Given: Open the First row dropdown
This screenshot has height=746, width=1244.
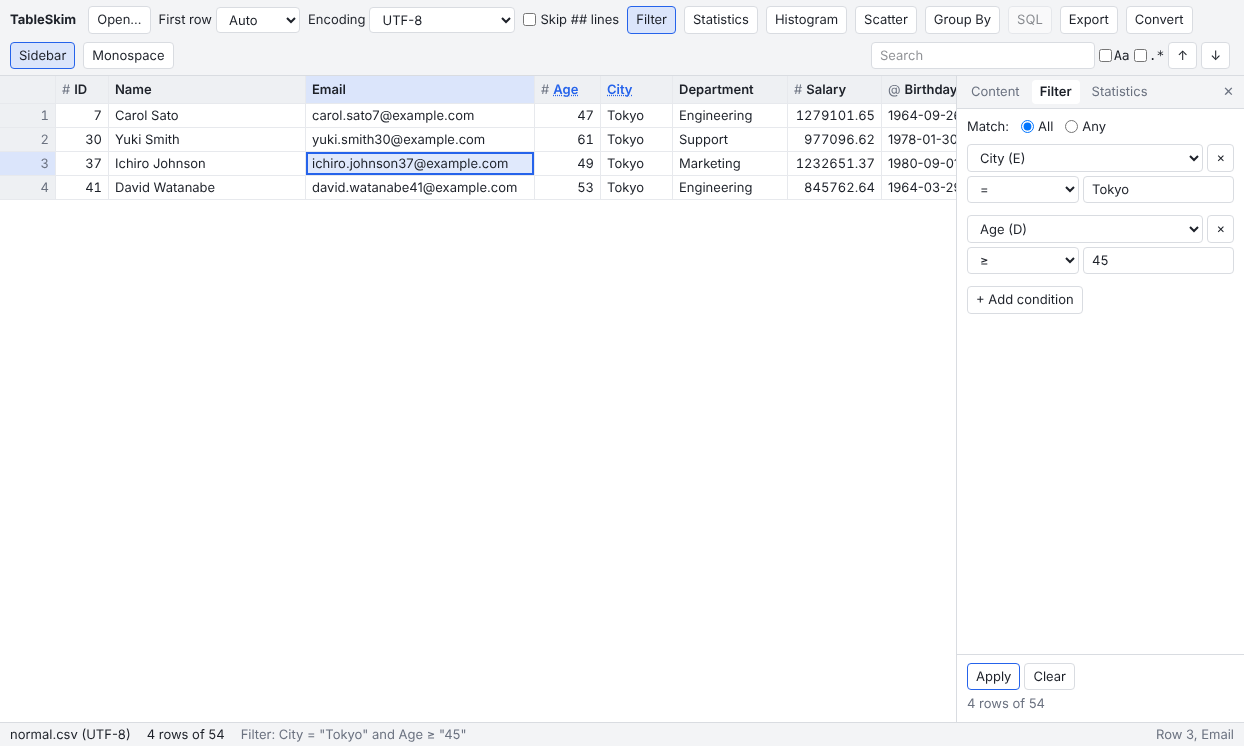Looking at the screenshot, I should point(257,20).
